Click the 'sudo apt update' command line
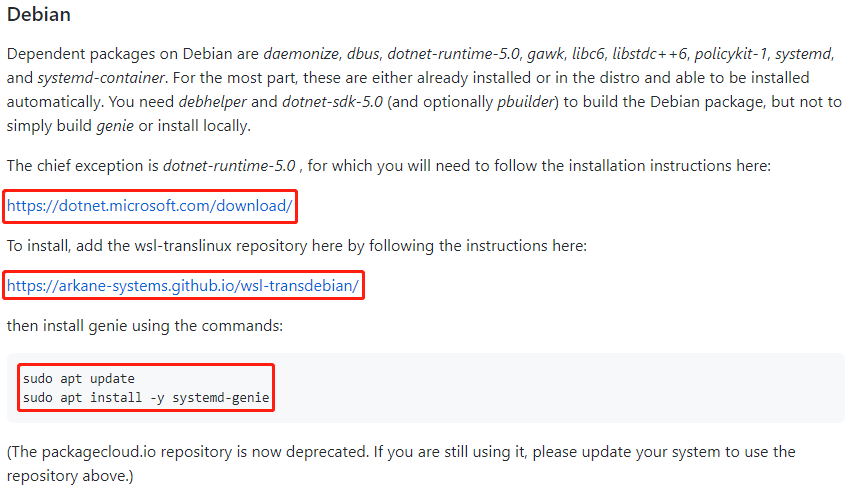This screenshot has height=491, width=851. coord(79,379)
